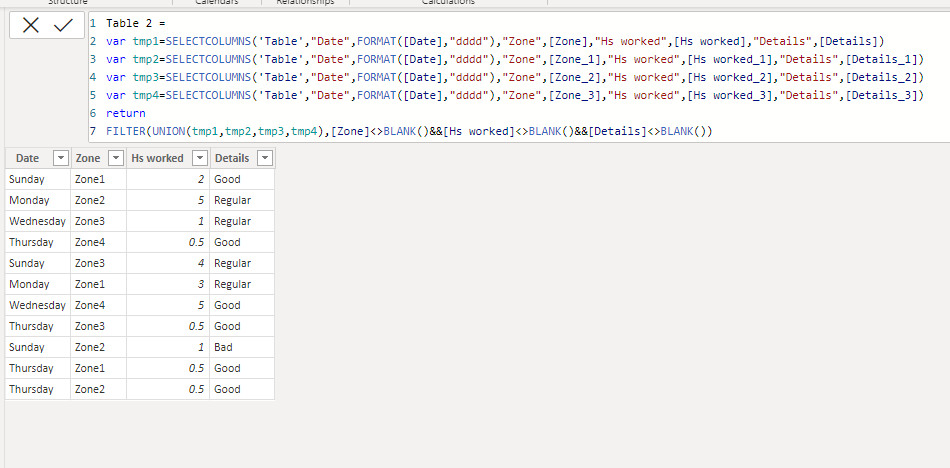Open the Details column filter dropdown
950x468 pixels.
(x=265, y=158)
